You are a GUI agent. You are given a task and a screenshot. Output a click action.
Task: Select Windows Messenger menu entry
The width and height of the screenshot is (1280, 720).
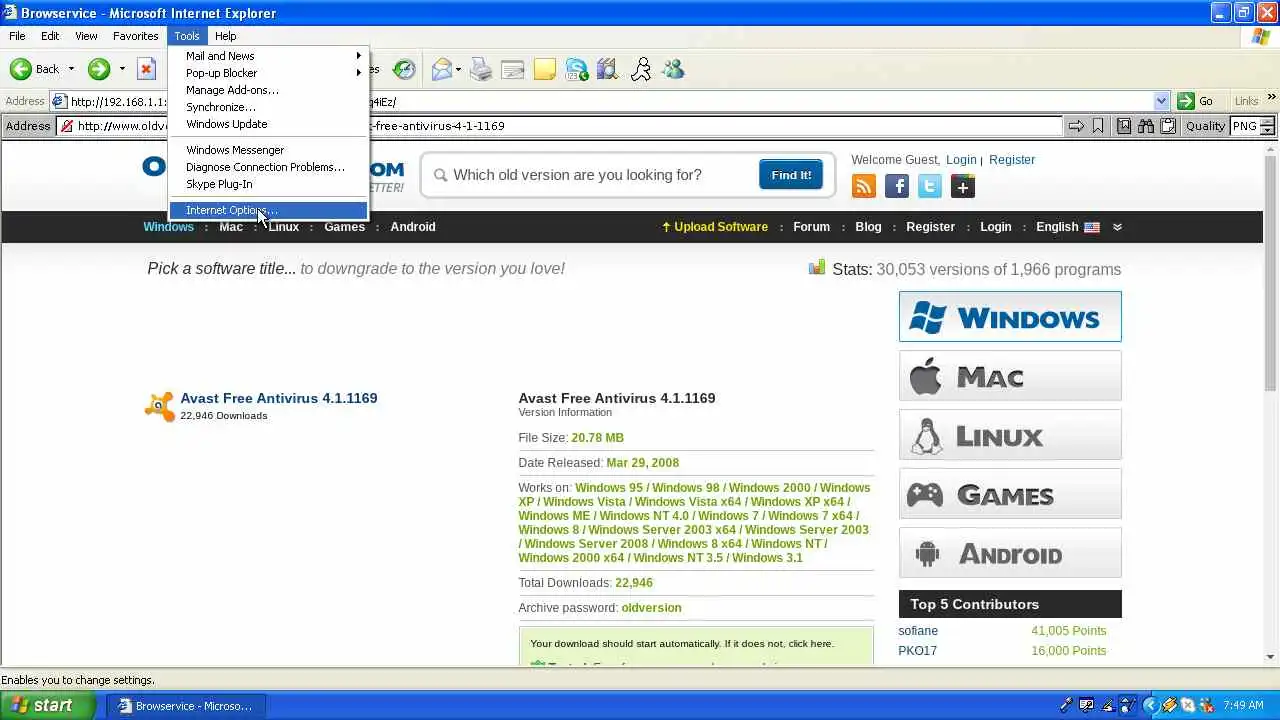[x=269, y=150]
